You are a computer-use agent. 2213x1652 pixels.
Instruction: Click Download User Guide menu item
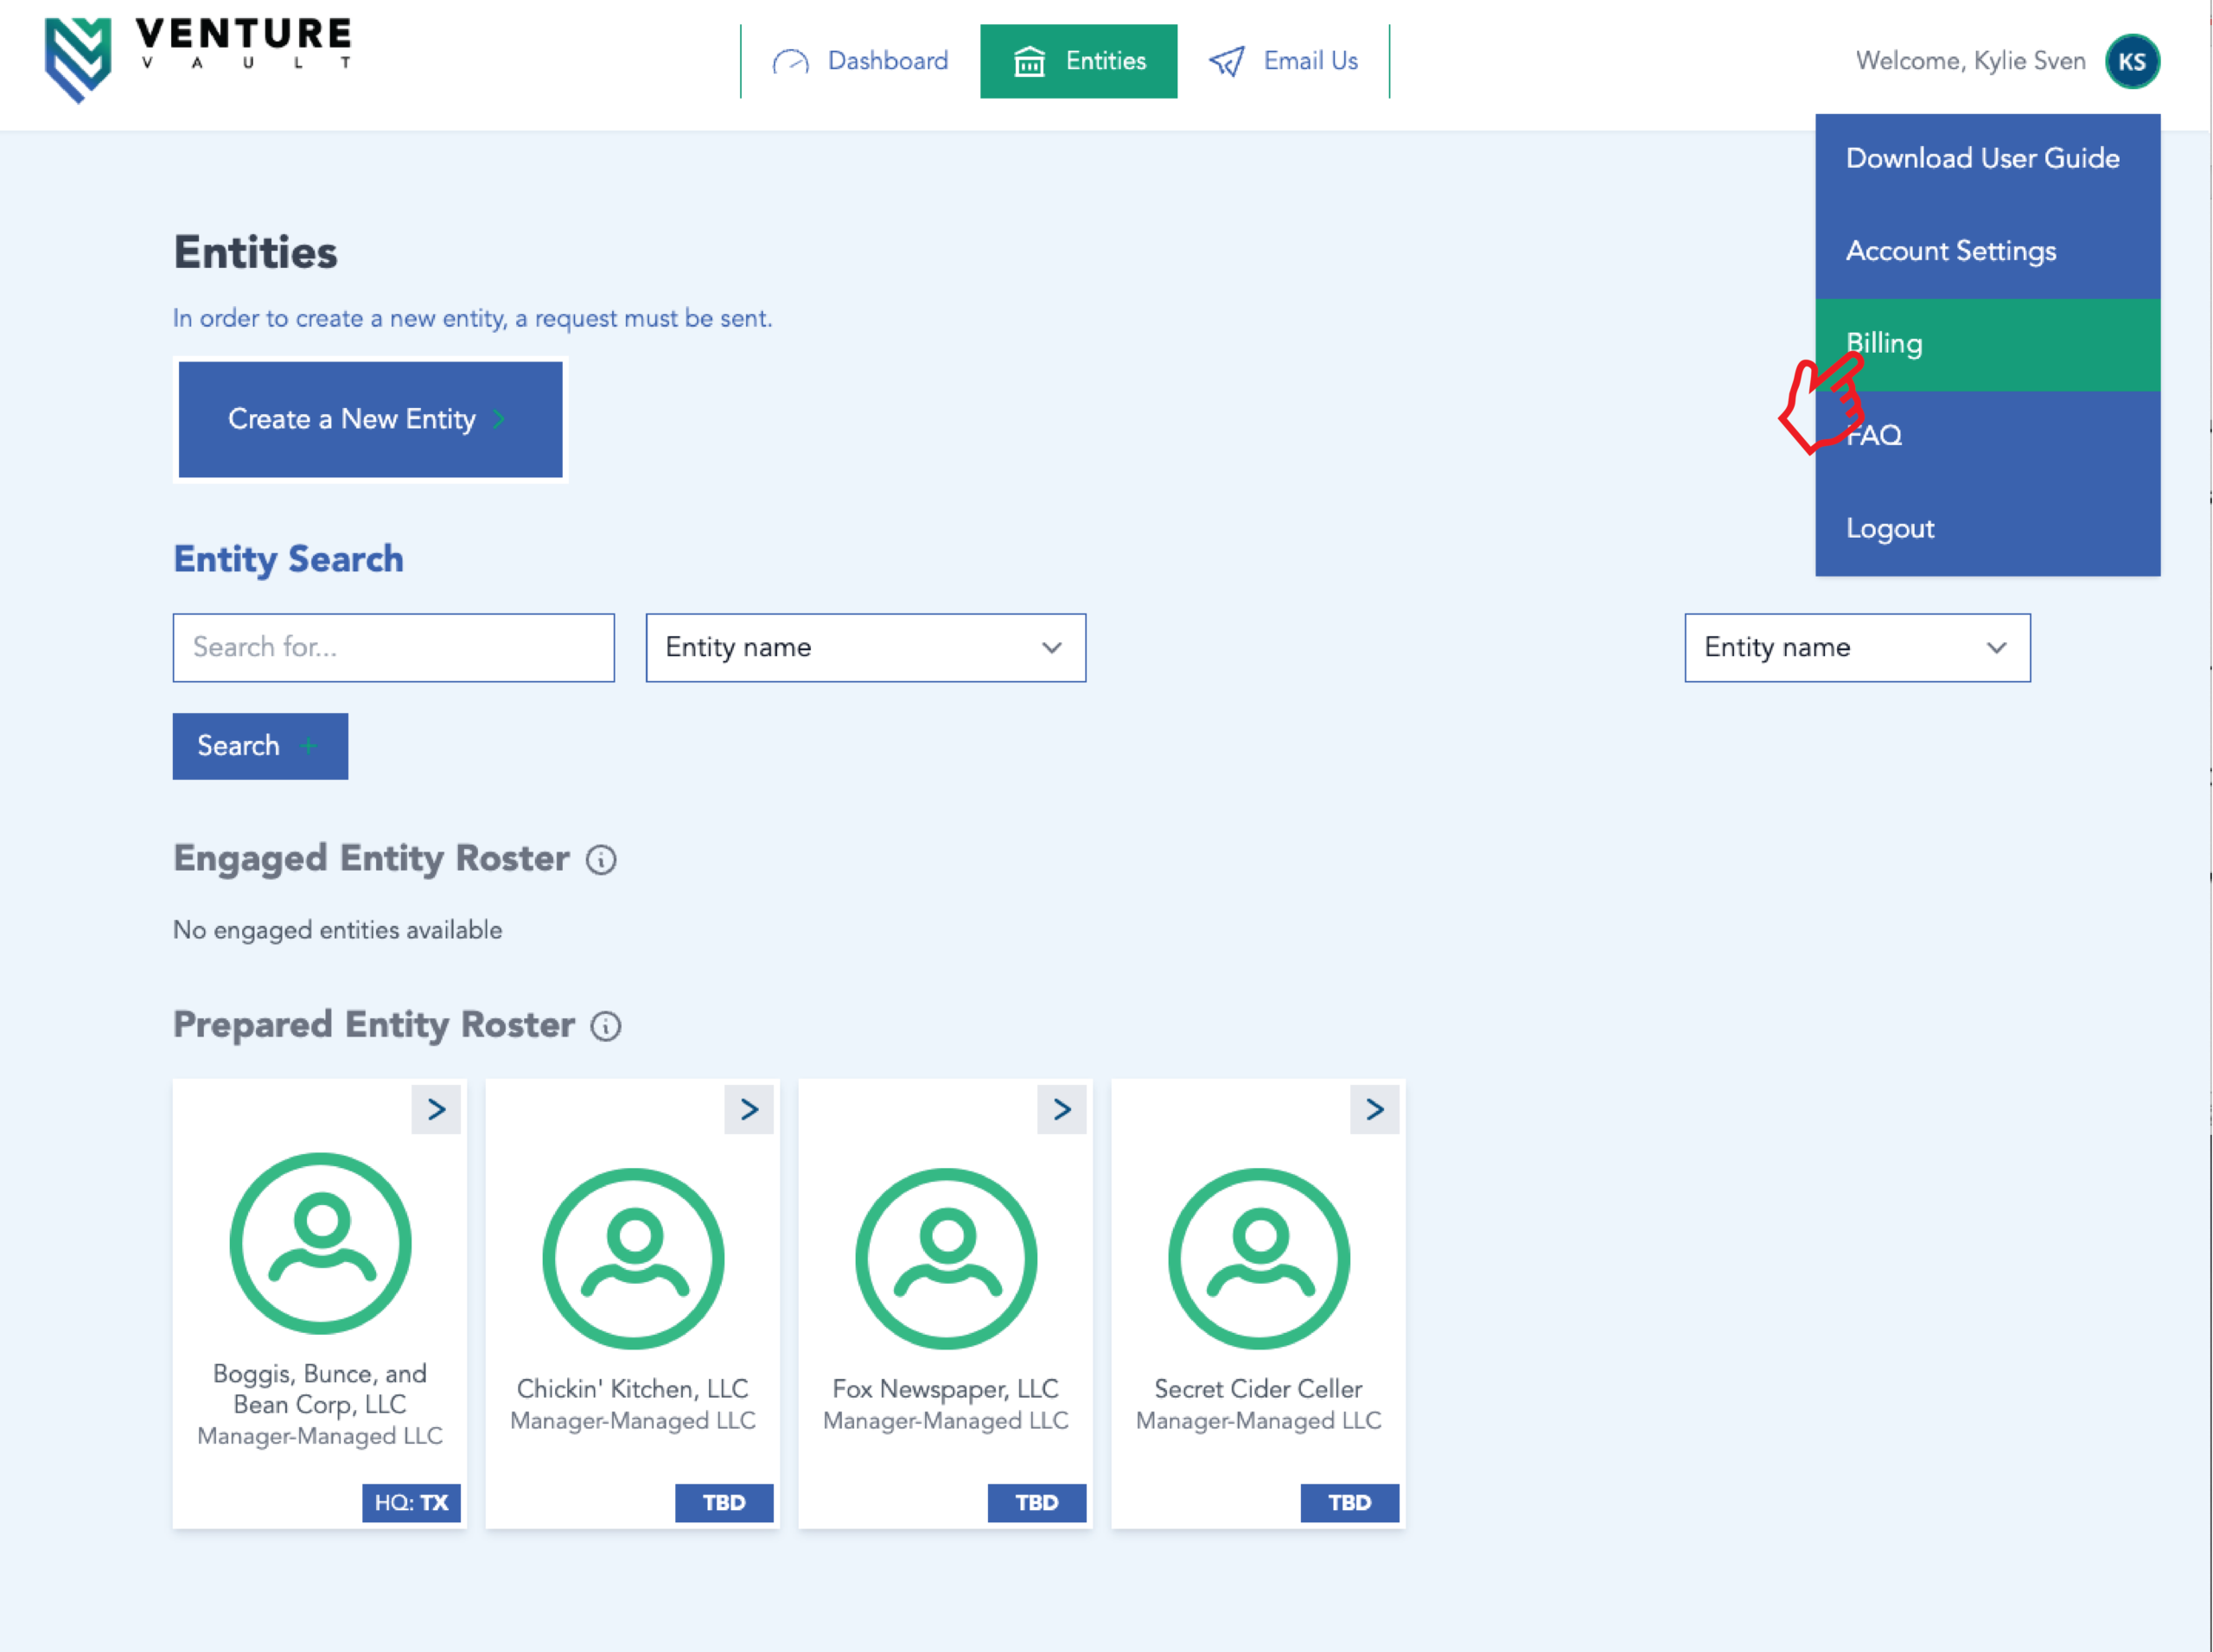(1986, 159)
